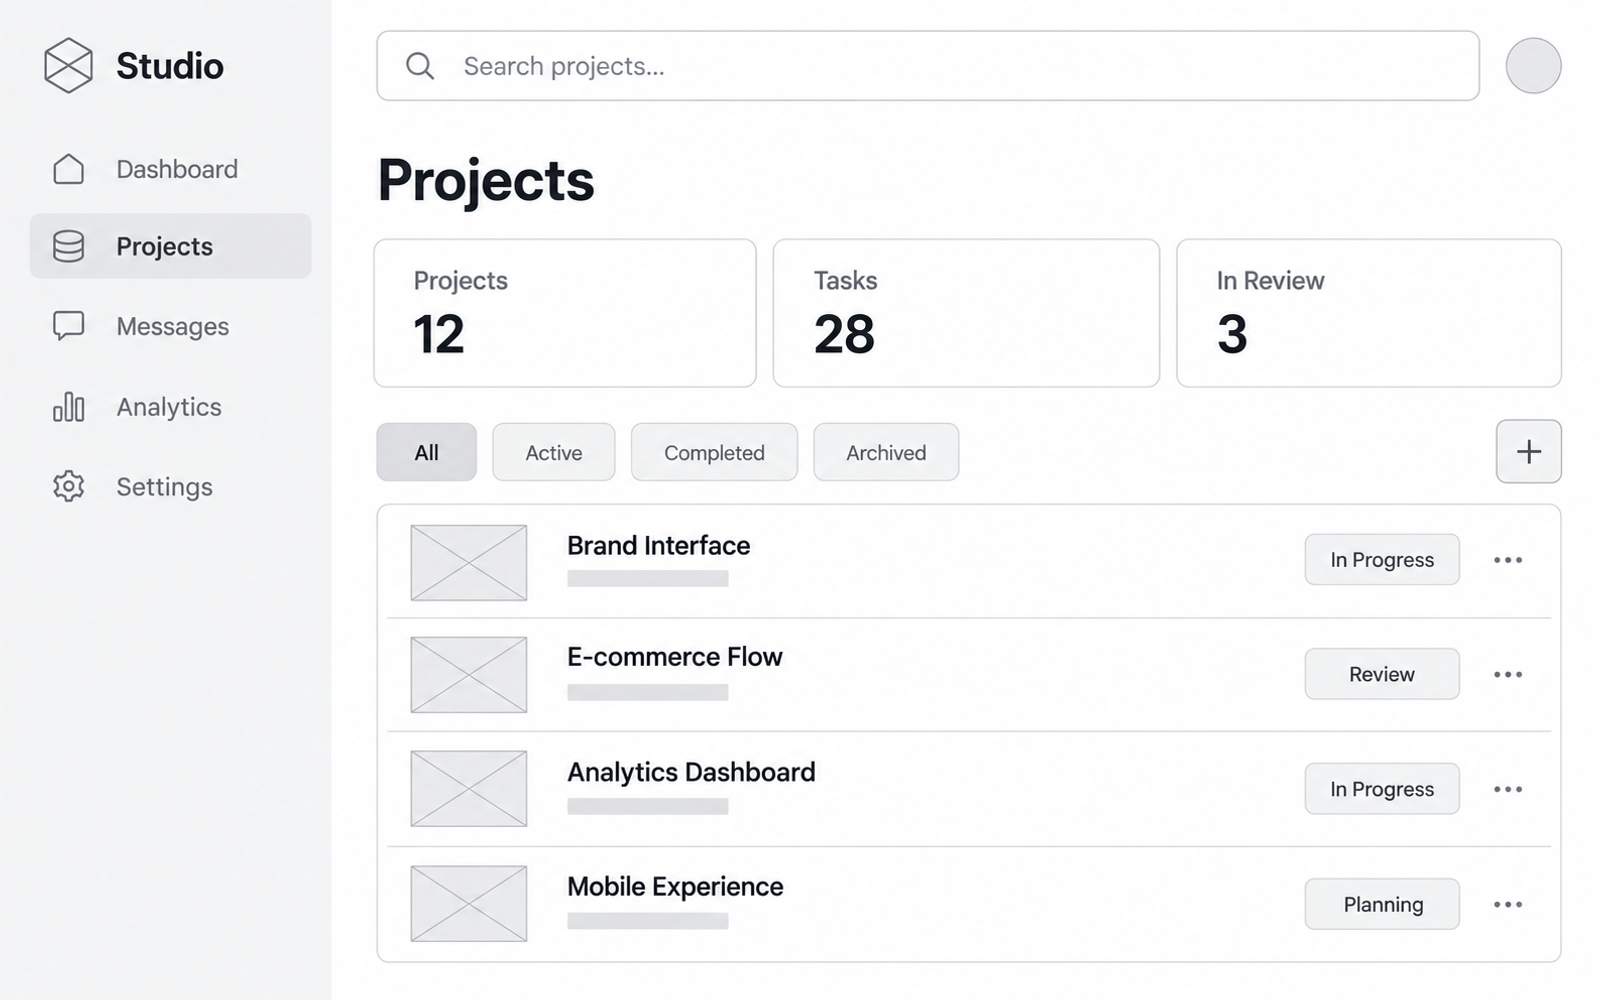Add a new project with plus button
Image resolution: width=1600 pixels, height=1000 pixels.
(x=1528, y=452)
